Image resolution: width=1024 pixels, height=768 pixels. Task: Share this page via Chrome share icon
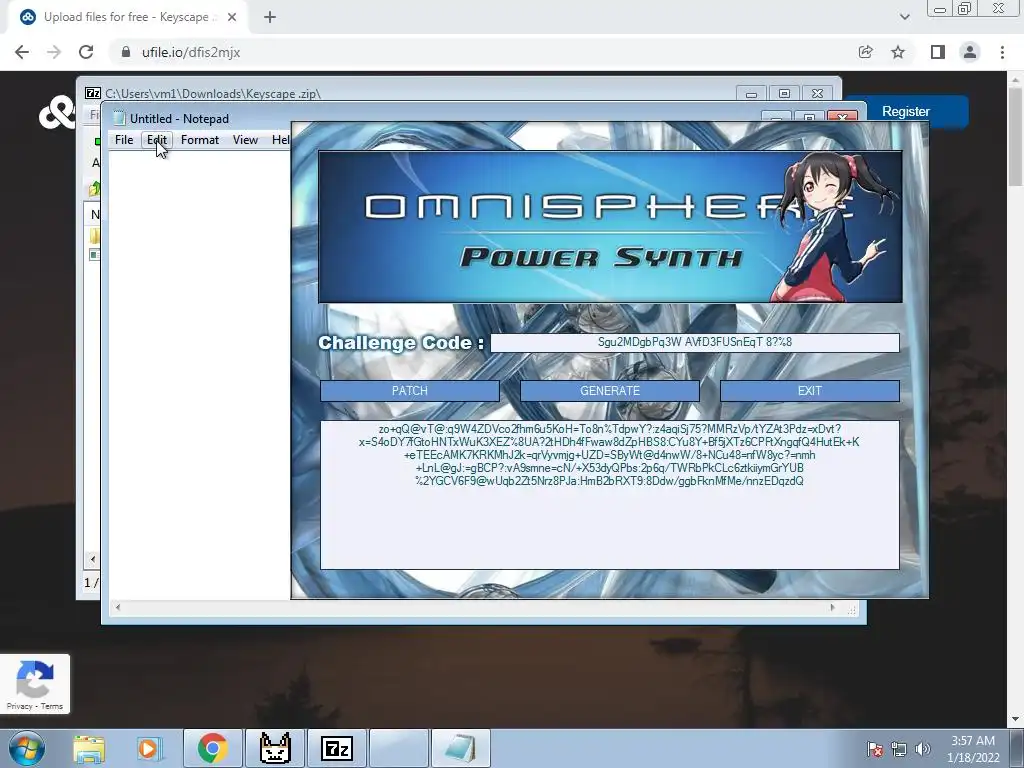865,52
